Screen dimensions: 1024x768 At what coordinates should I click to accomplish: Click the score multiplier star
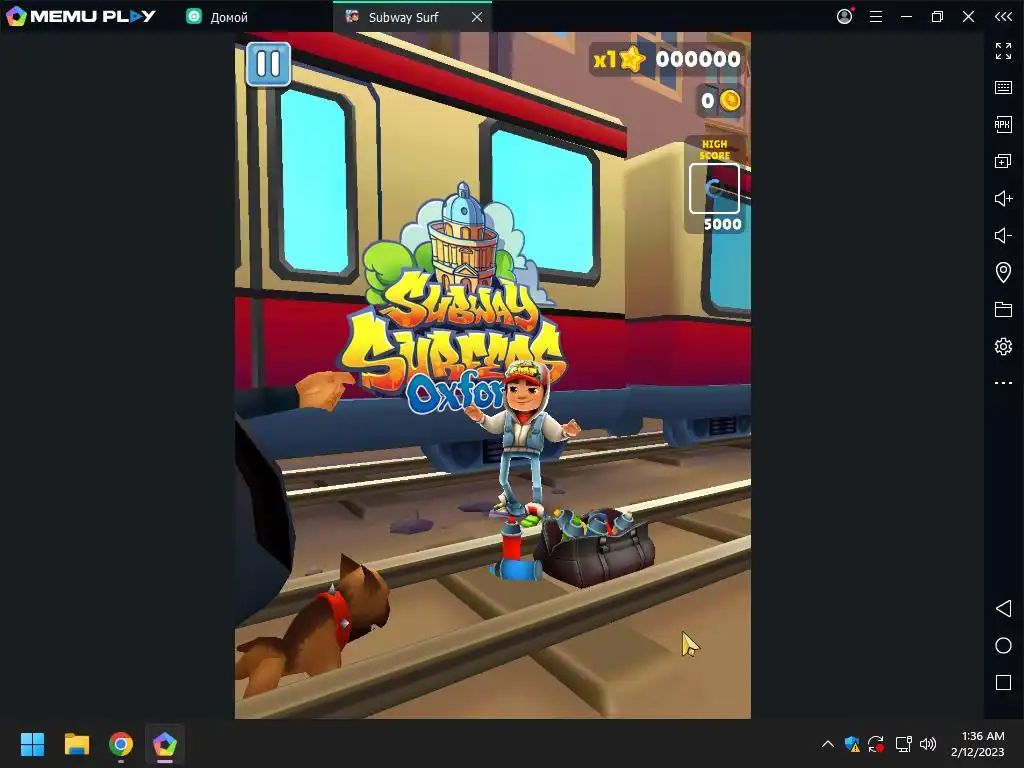[632, 59]
